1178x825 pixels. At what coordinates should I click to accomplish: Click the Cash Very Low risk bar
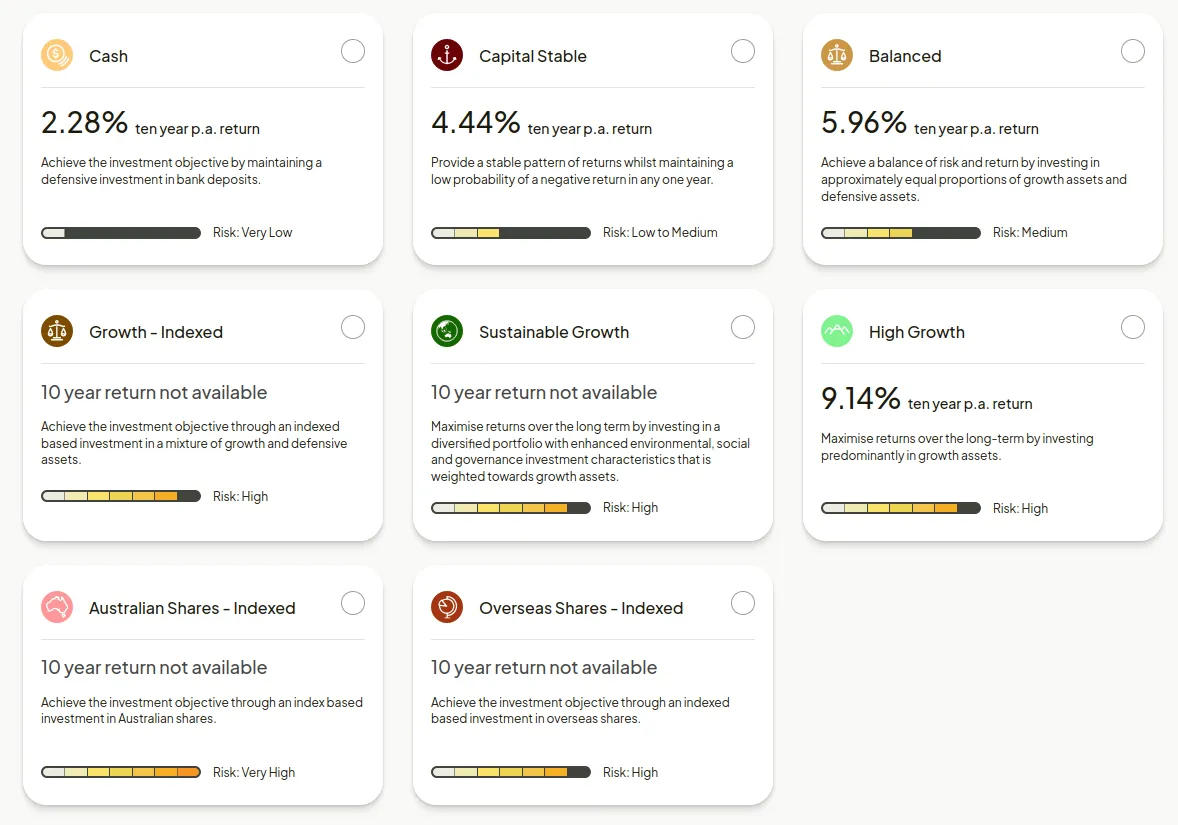click(121, 233)
